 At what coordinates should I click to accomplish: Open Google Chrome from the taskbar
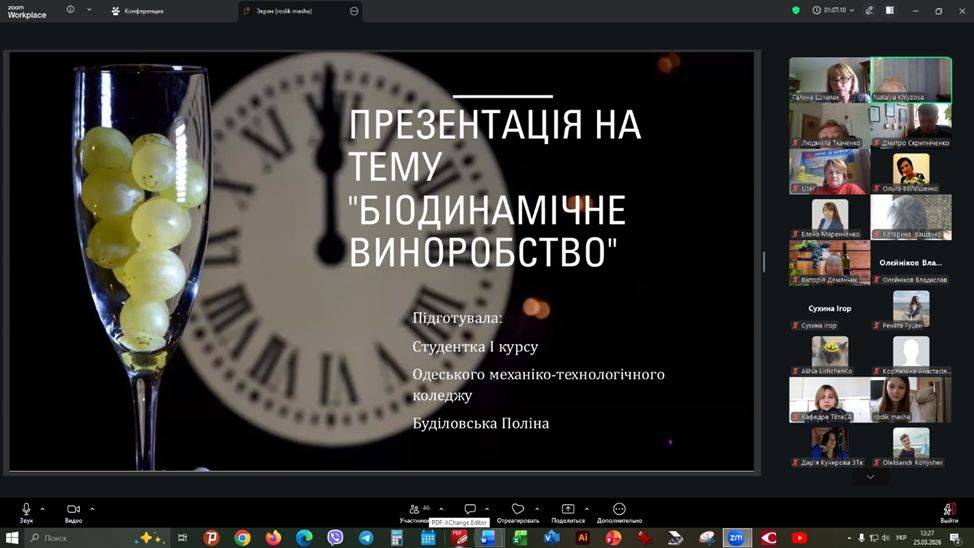tap(242, 538)
